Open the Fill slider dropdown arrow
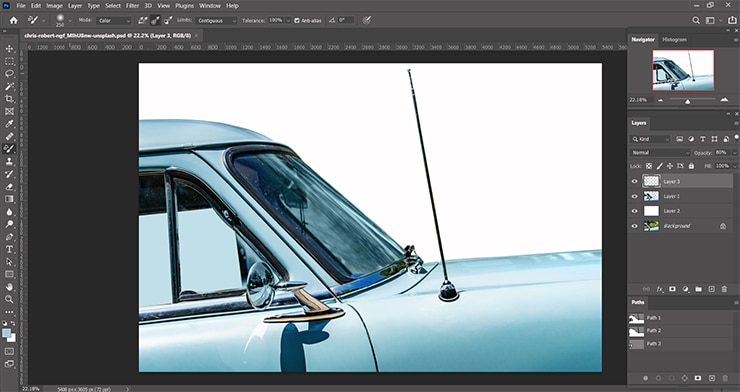Viewport: 740px width, 392px height. 734,166
